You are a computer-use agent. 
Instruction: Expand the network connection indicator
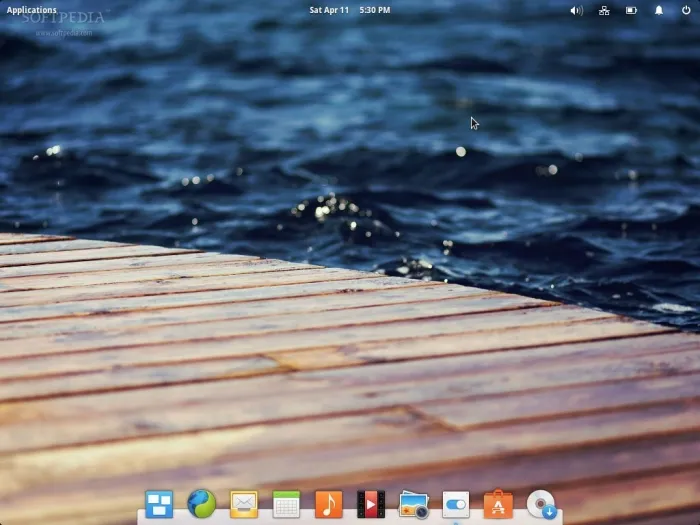point(604,10)
